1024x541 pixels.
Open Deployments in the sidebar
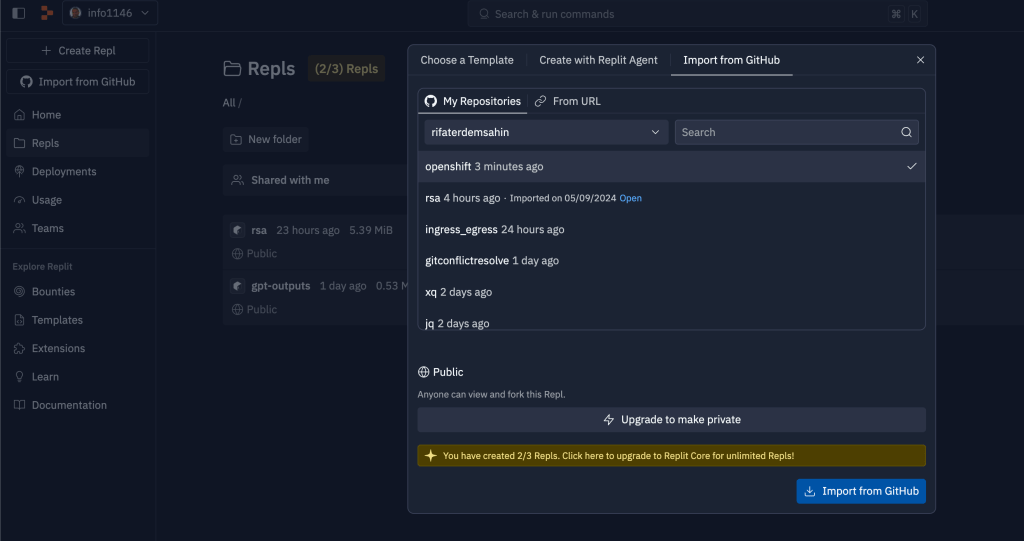click(x=78, y=171)
